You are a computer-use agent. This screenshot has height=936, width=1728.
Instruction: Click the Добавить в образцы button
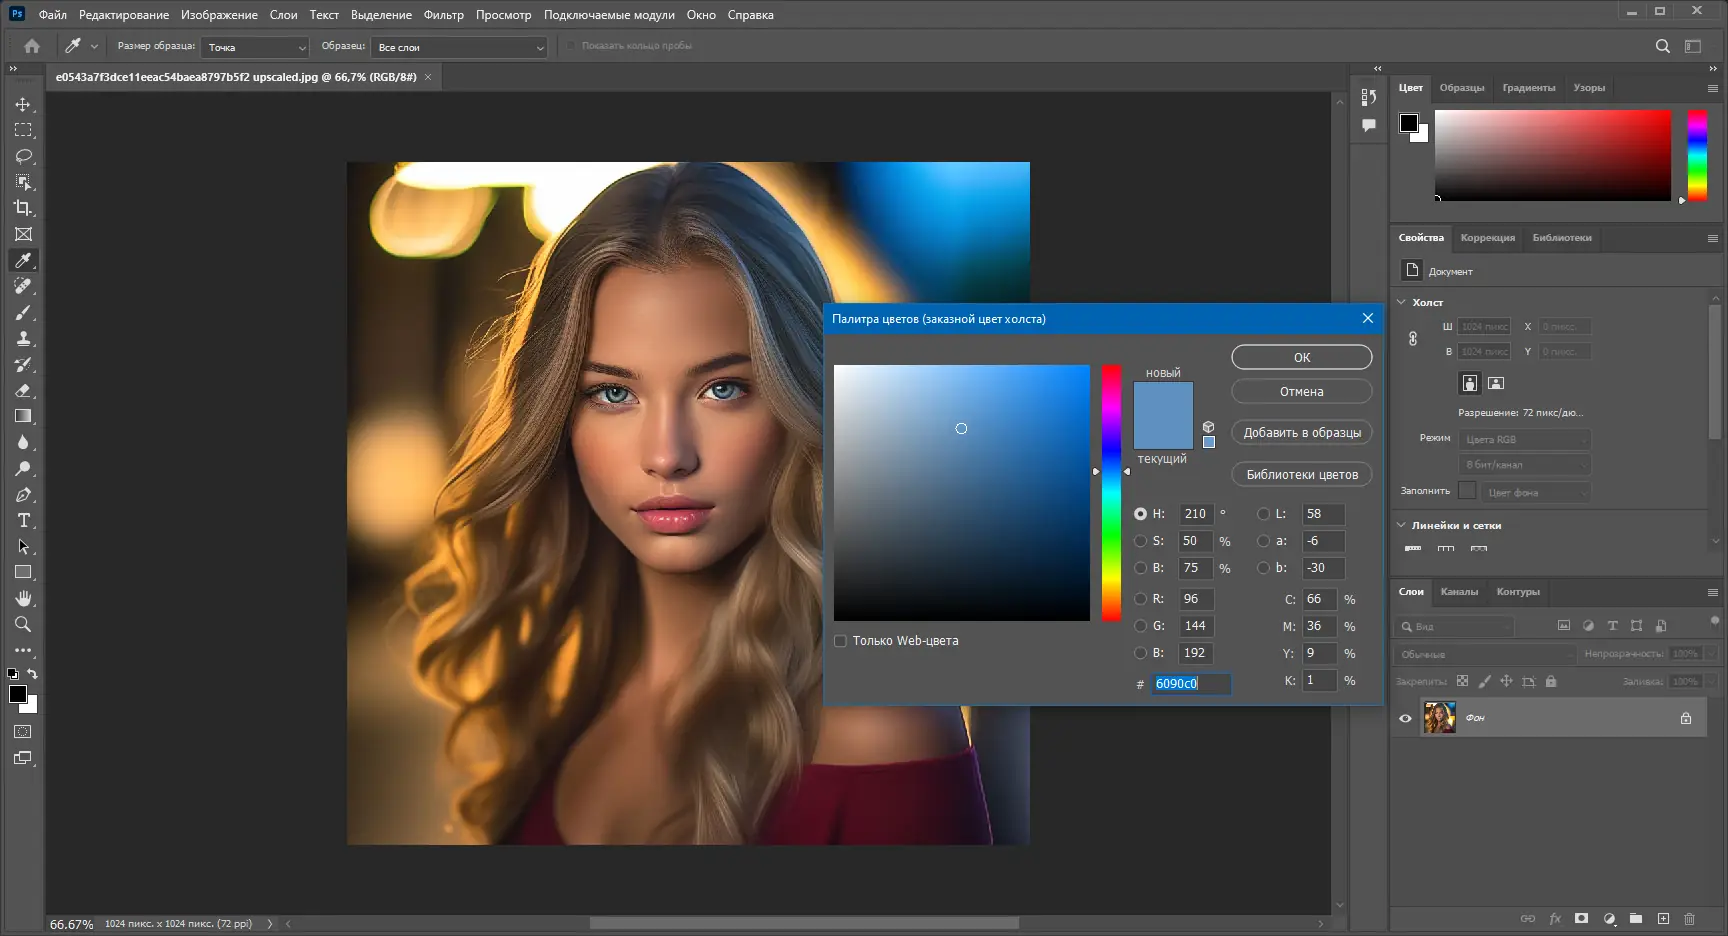coord(1301,433)
